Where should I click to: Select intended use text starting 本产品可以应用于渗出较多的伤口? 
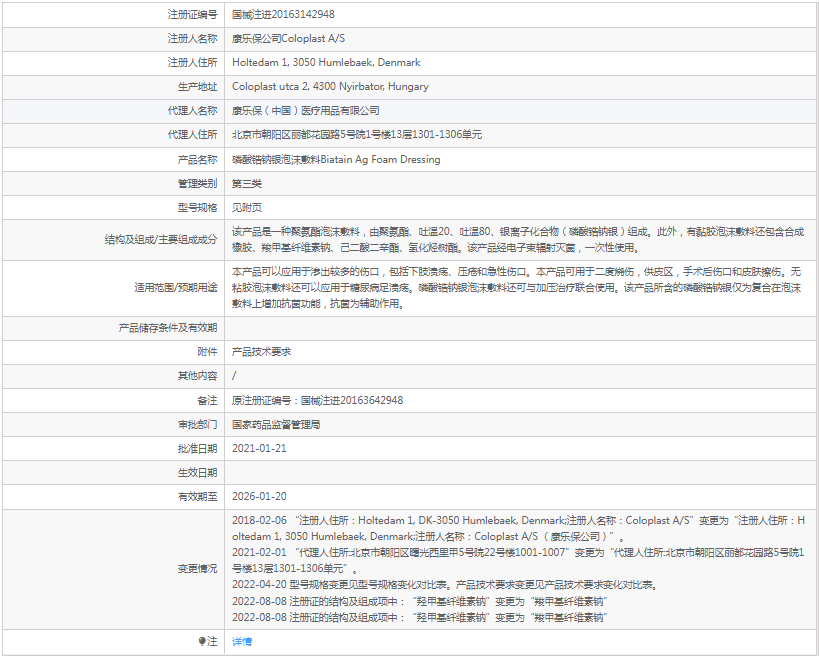click(516, 288)
